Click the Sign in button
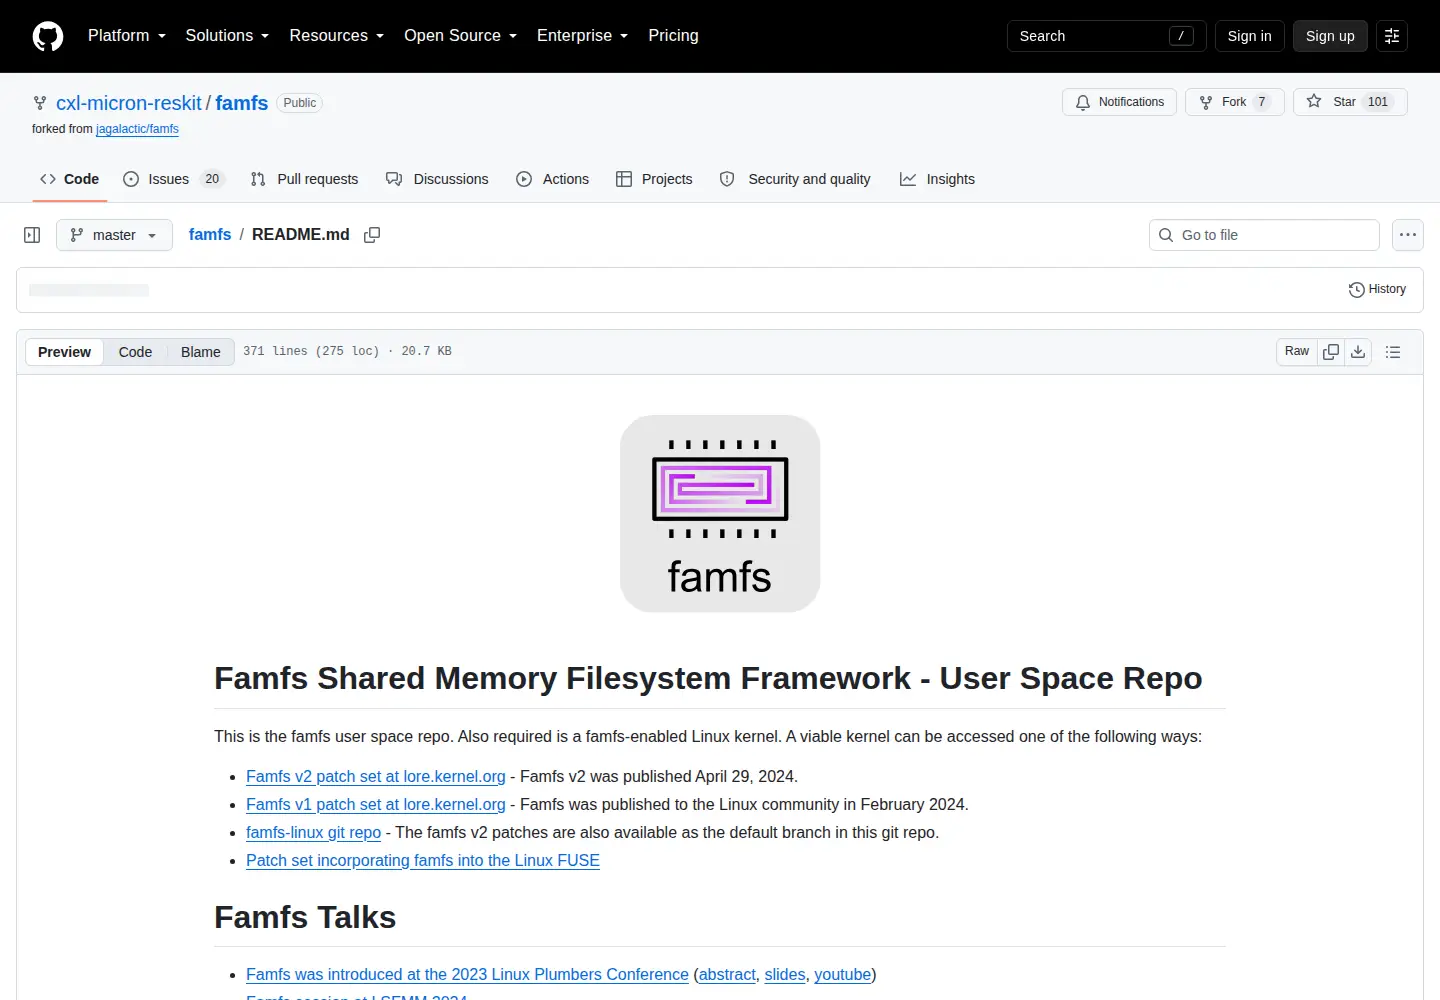Image resolution: width=1440 pixels, height=1000 pixels. 1249,36
